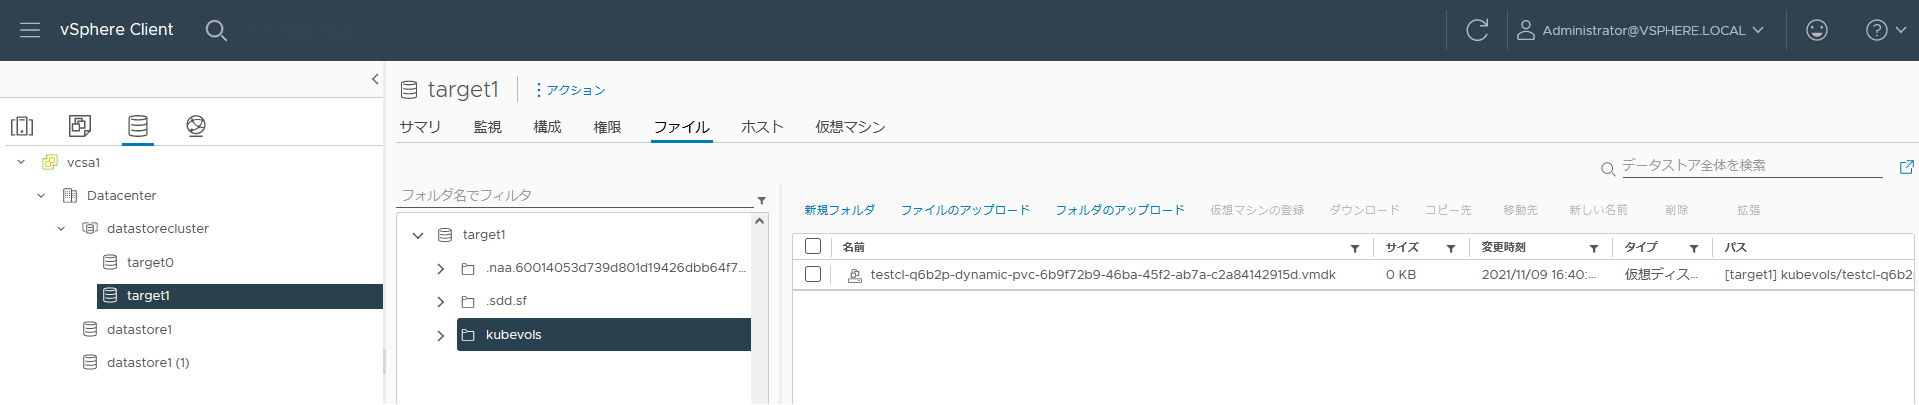Open datastore browser in new window icon

[x=1906, y=167]
